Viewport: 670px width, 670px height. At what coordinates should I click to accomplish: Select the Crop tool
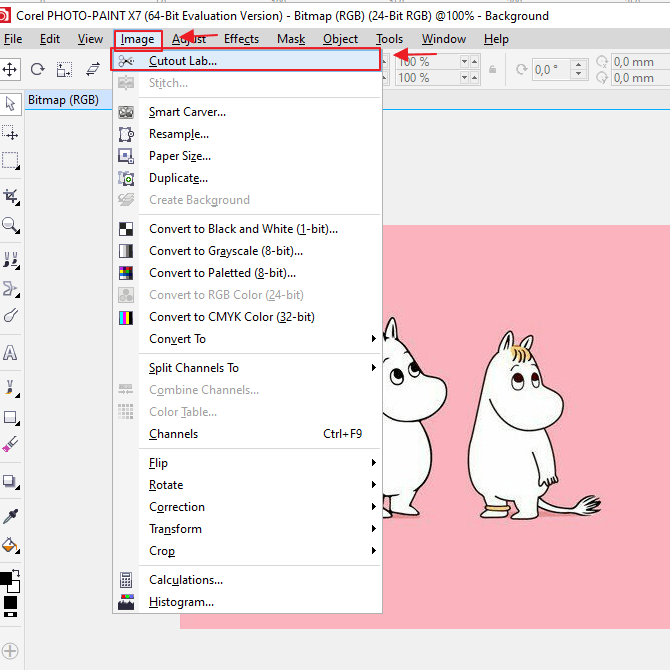(x=11, y=197)
